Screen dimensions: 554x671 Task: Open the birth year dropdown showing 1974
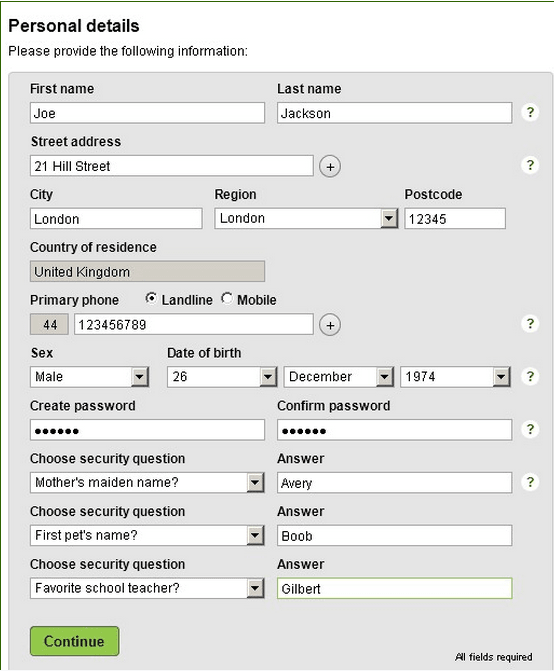455,377
